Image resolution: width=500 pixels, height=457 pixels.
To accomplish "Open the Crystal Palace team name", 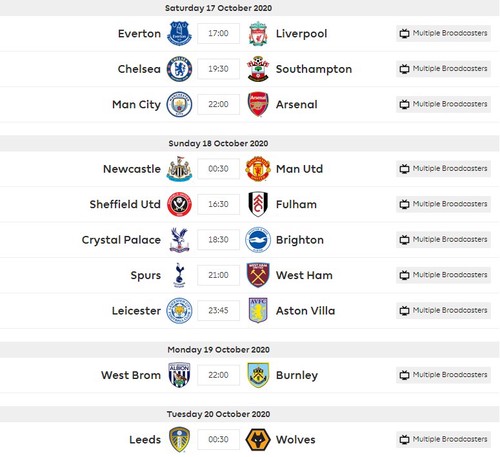I will tap(121, 240).
